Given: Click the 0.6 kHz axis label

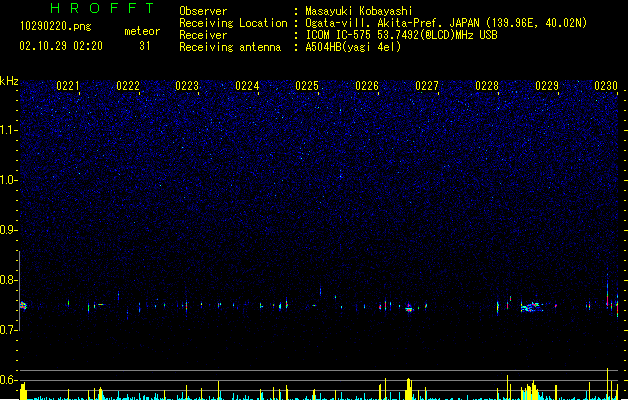Looking at the screenshot, I should (x=8, y=380).
